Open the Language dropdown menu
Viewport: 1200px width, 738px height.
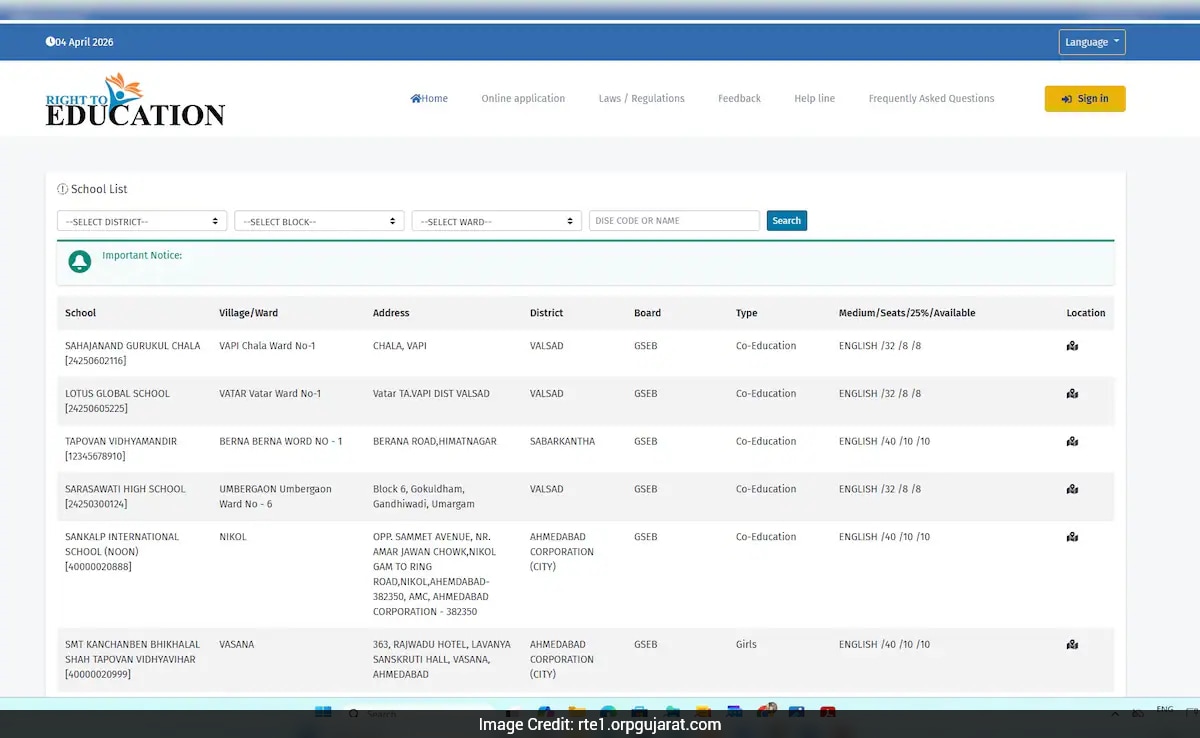[x=1091, y=42]
